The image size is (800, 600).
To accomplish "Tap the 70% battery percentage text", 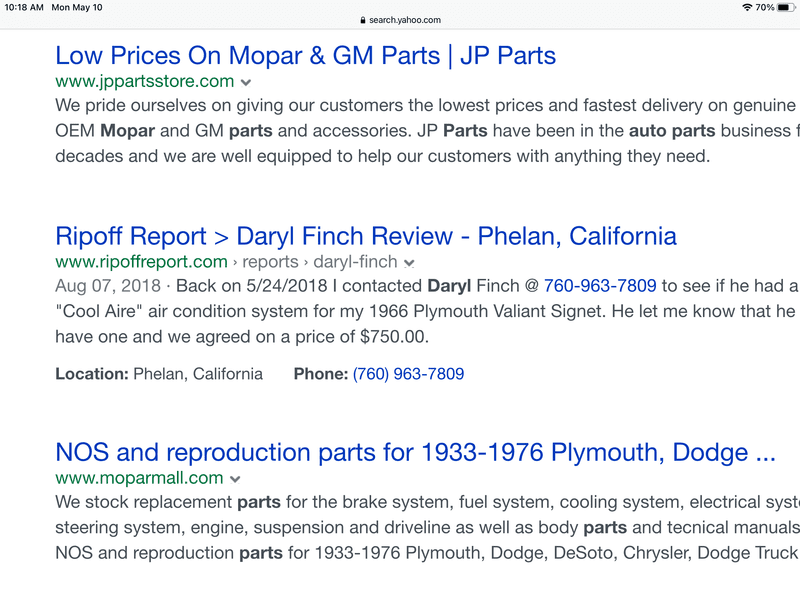I will click(x=765, y=7).
